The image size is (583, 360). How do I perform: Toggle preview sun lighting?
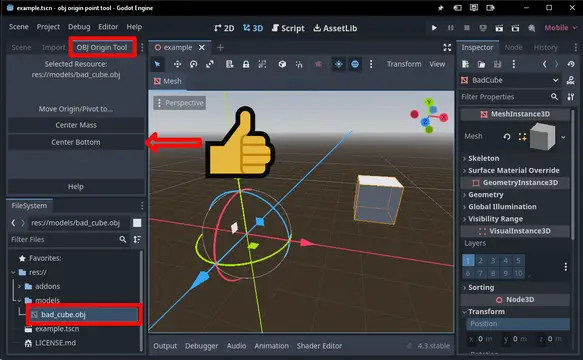tap(338, 64)
